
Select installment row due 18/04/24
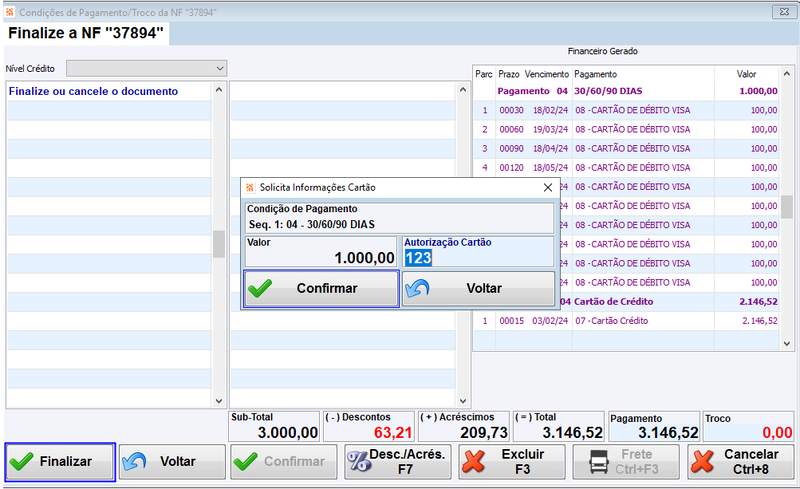626,149
